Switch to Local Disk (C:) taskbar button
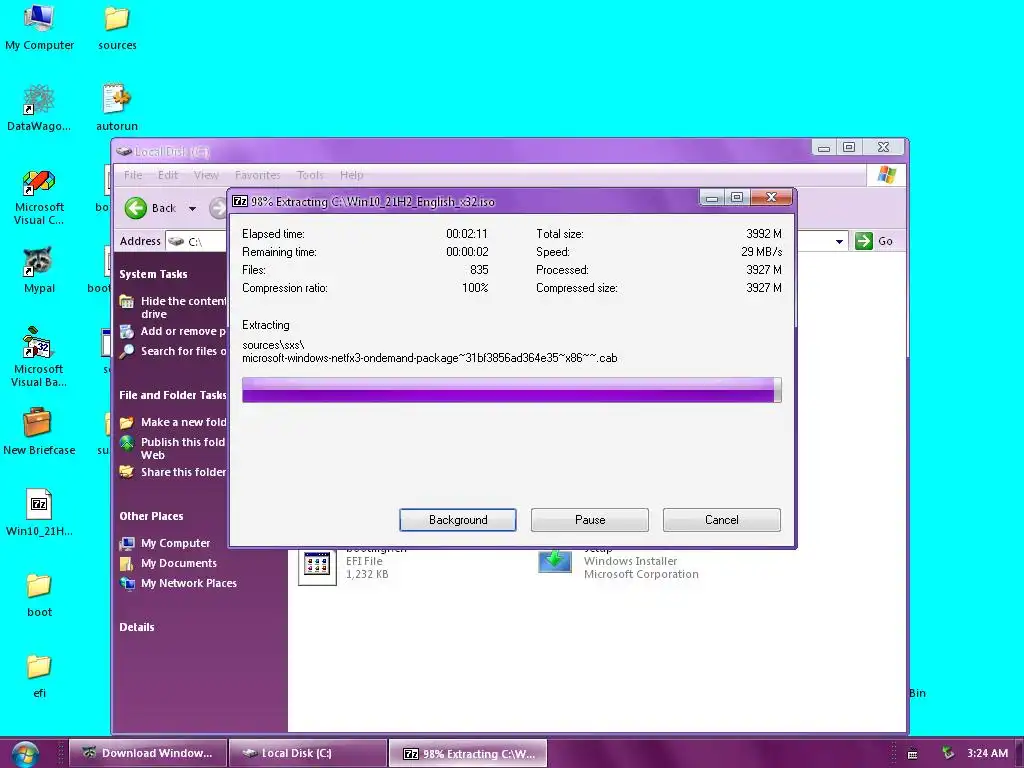Image resolution: width=1024 pixels, height=768 pixels. pyautogui.click(x=308, y=753)
